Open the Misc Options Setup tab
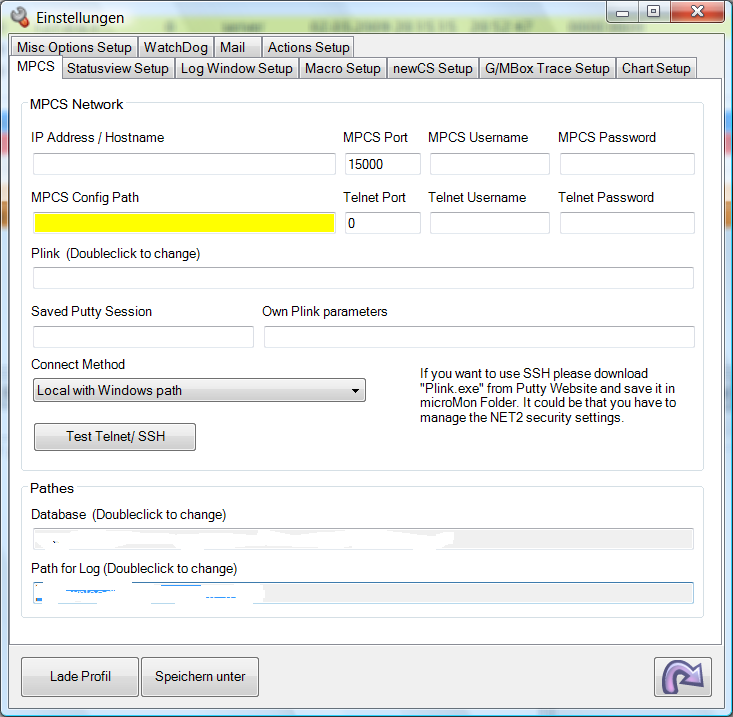Image resolution: width=733 pixels, height=717 pixels. 74,47
